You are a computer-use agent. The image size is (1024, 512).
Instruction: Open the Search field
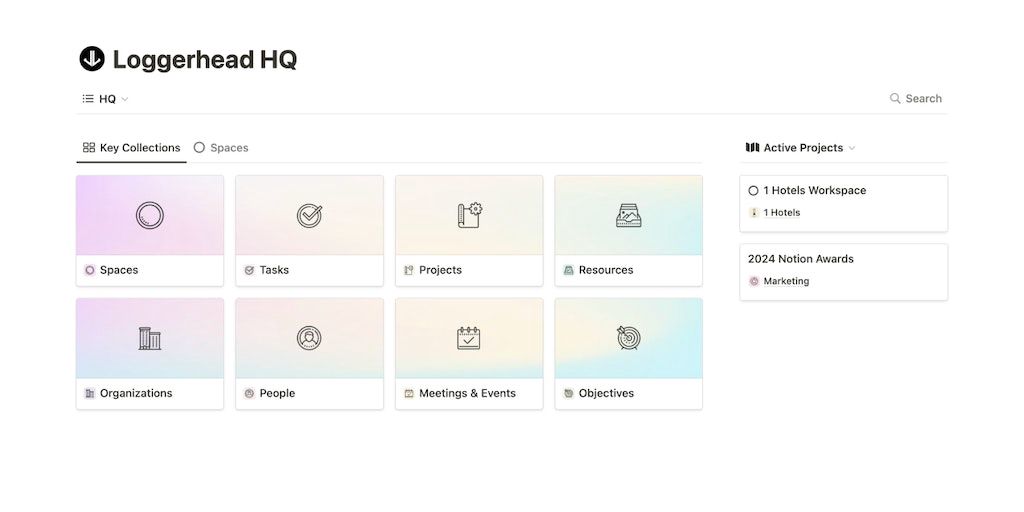tap(916, 99)
